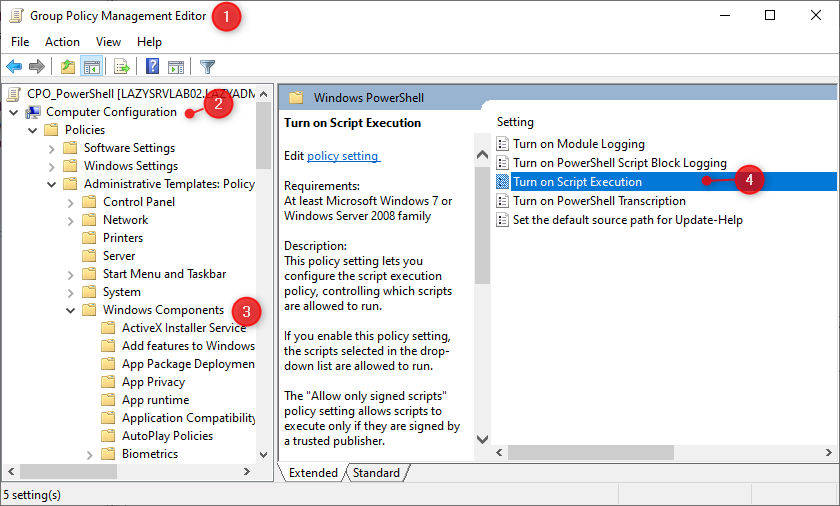This screenshot has height=506, width=840.
Task: Click settings list horizontal scrollbar right arrow
Action: (x=829, y=452)
